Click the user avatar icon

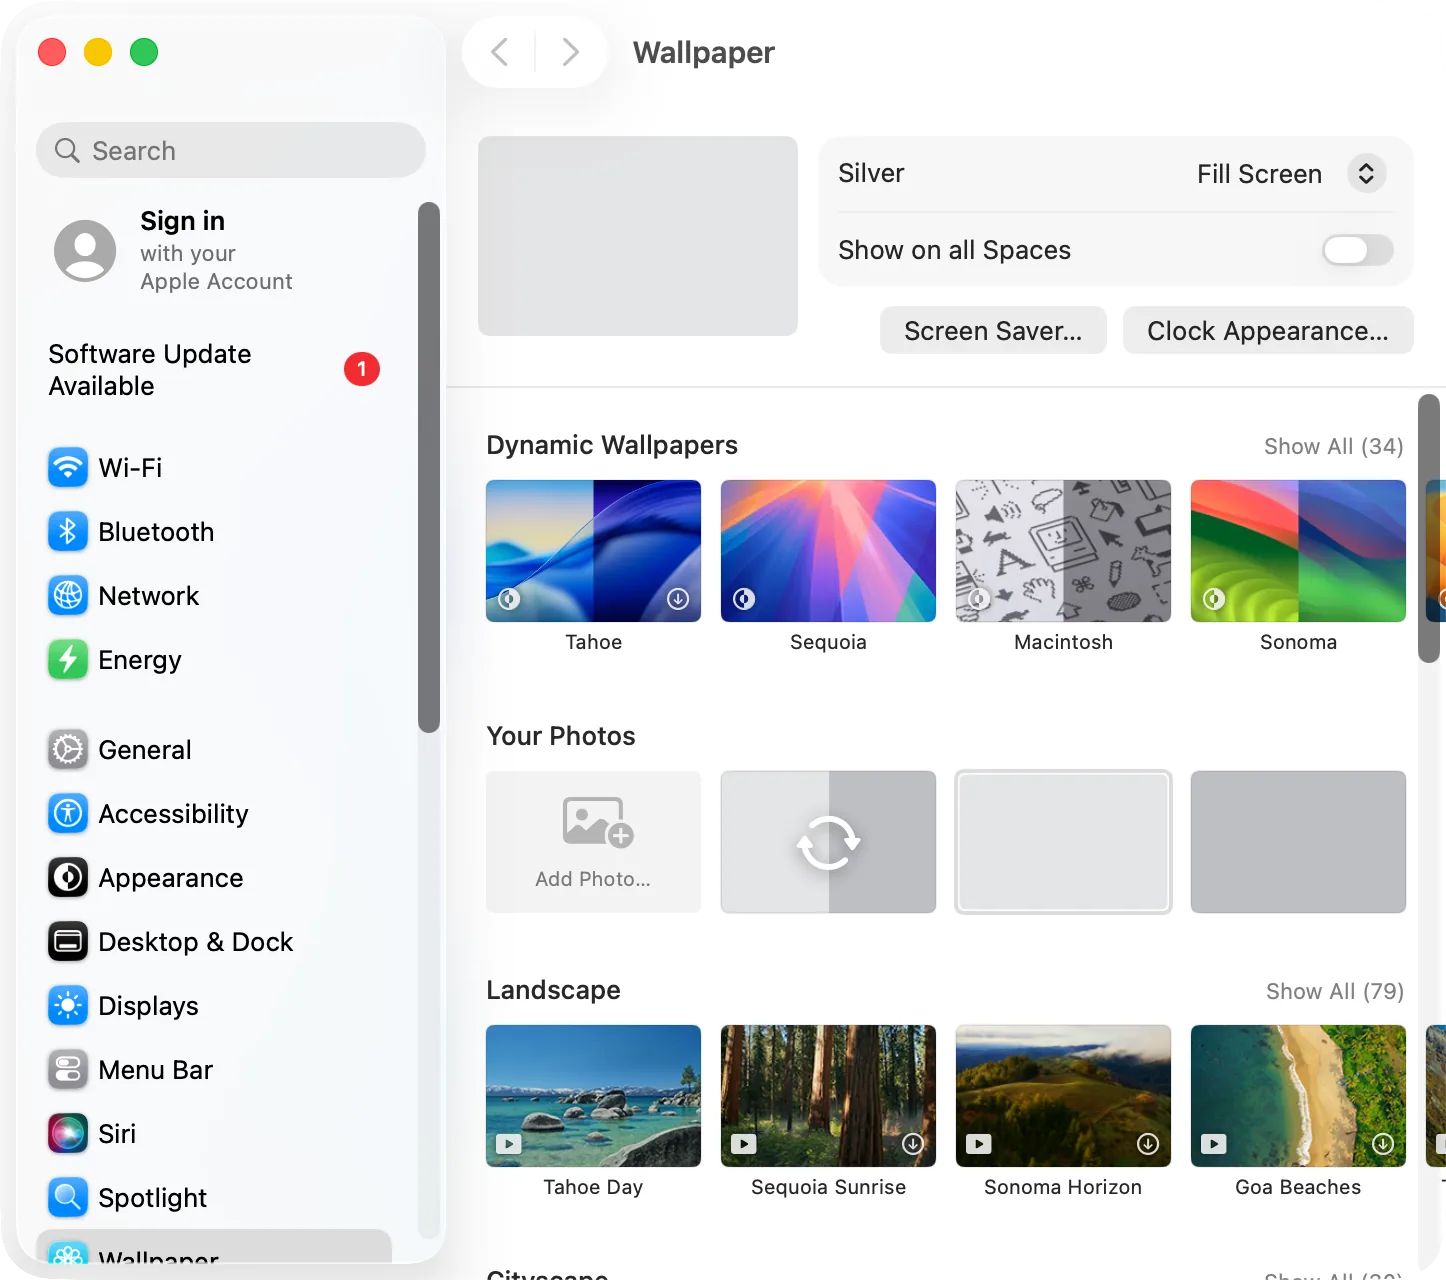coord(85,251)
